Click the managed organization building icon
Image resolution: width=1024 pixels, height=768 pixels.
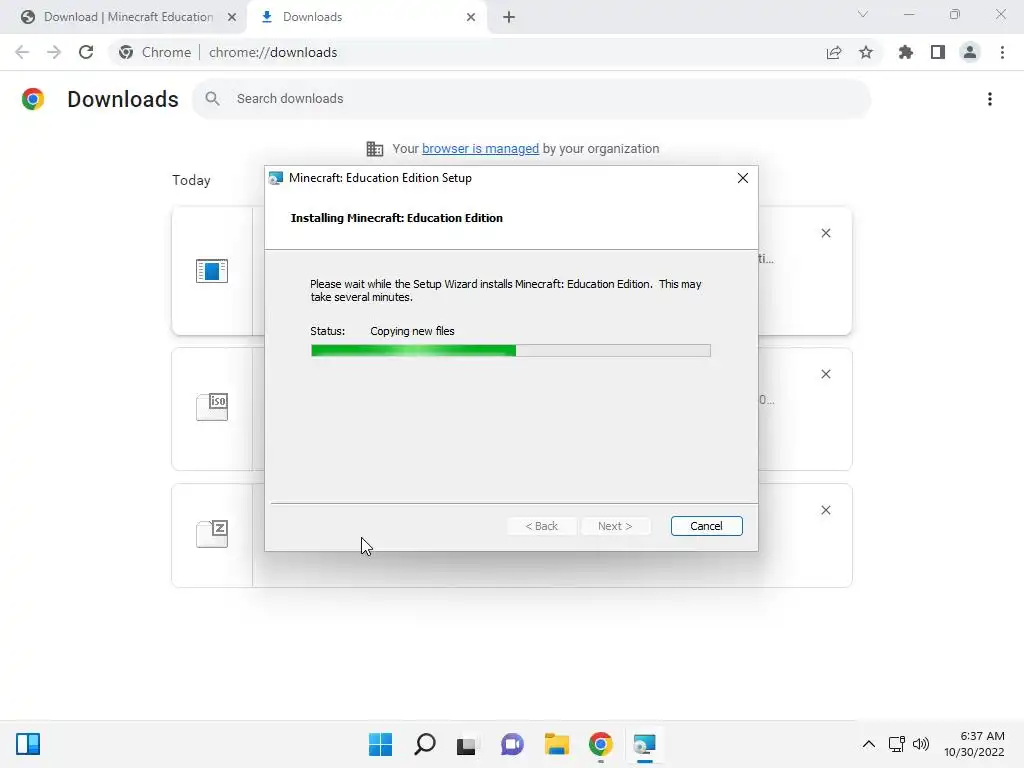point(375,149)
